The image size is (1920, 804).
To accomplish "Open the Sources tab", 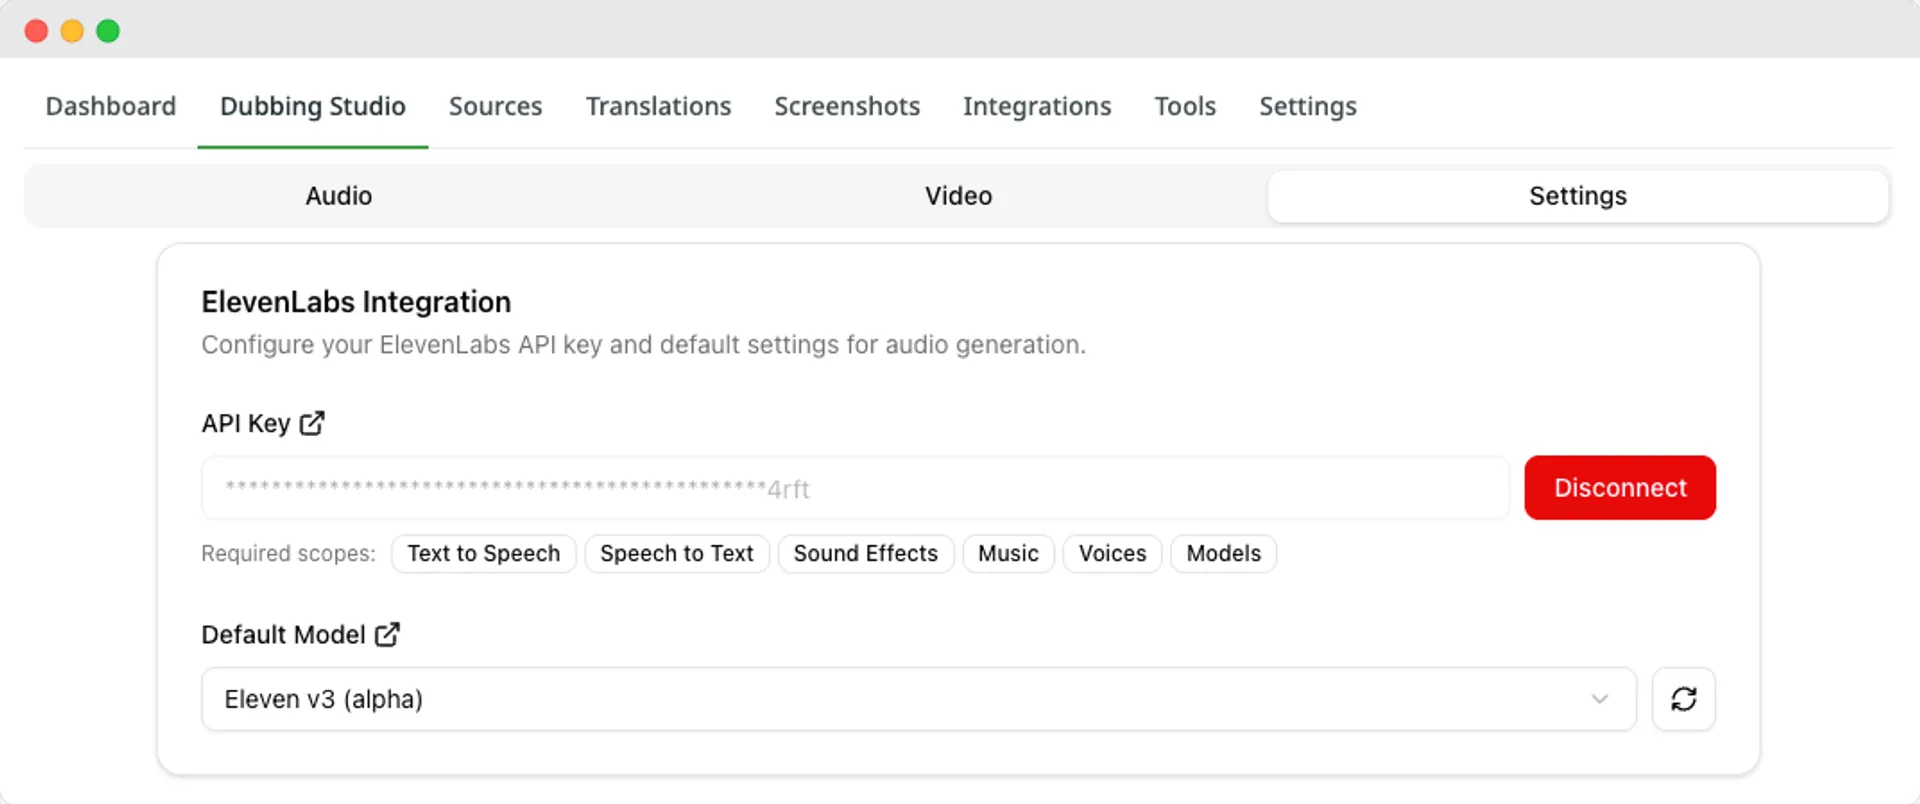I will coord(495,106).
